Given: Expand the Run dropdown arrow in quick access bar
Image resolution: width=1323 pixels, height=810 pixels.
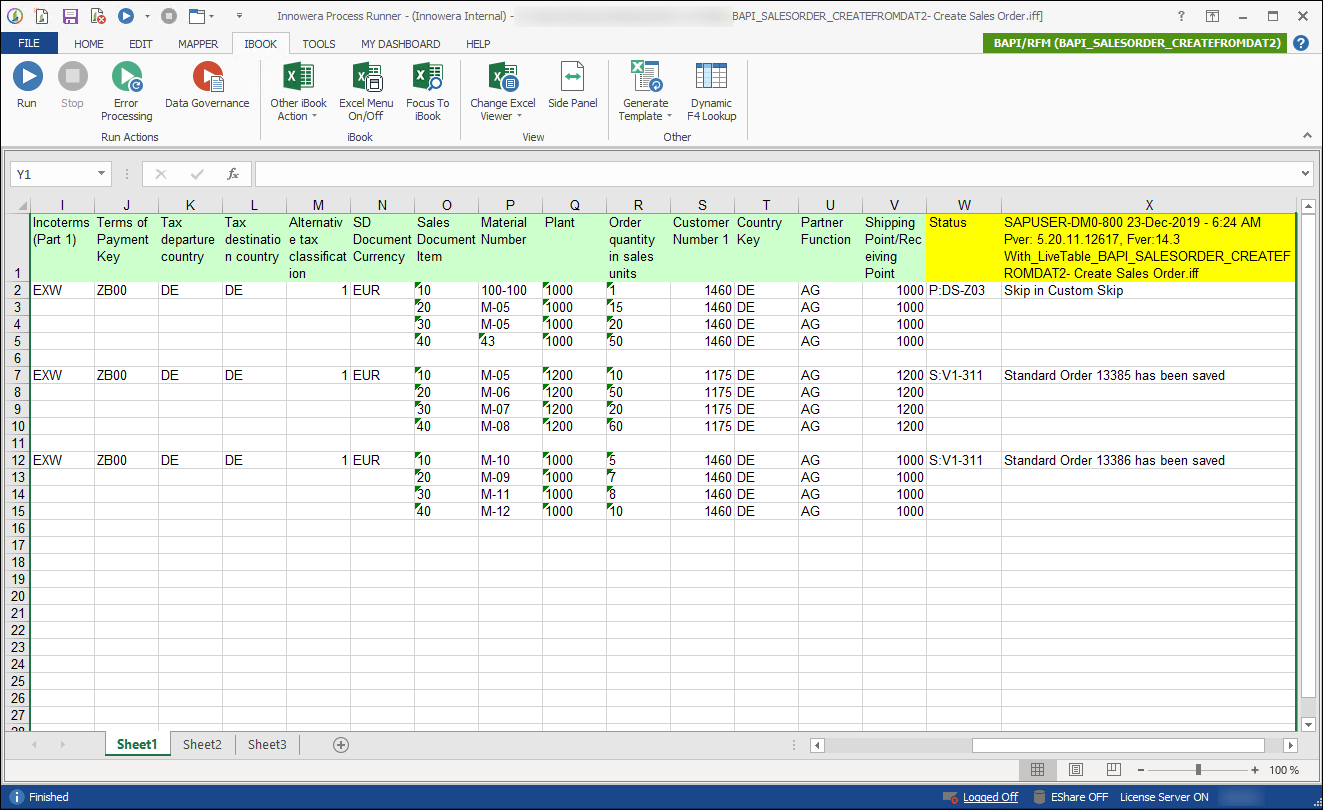Looking at the screenshot, I should tap(148, 16).
